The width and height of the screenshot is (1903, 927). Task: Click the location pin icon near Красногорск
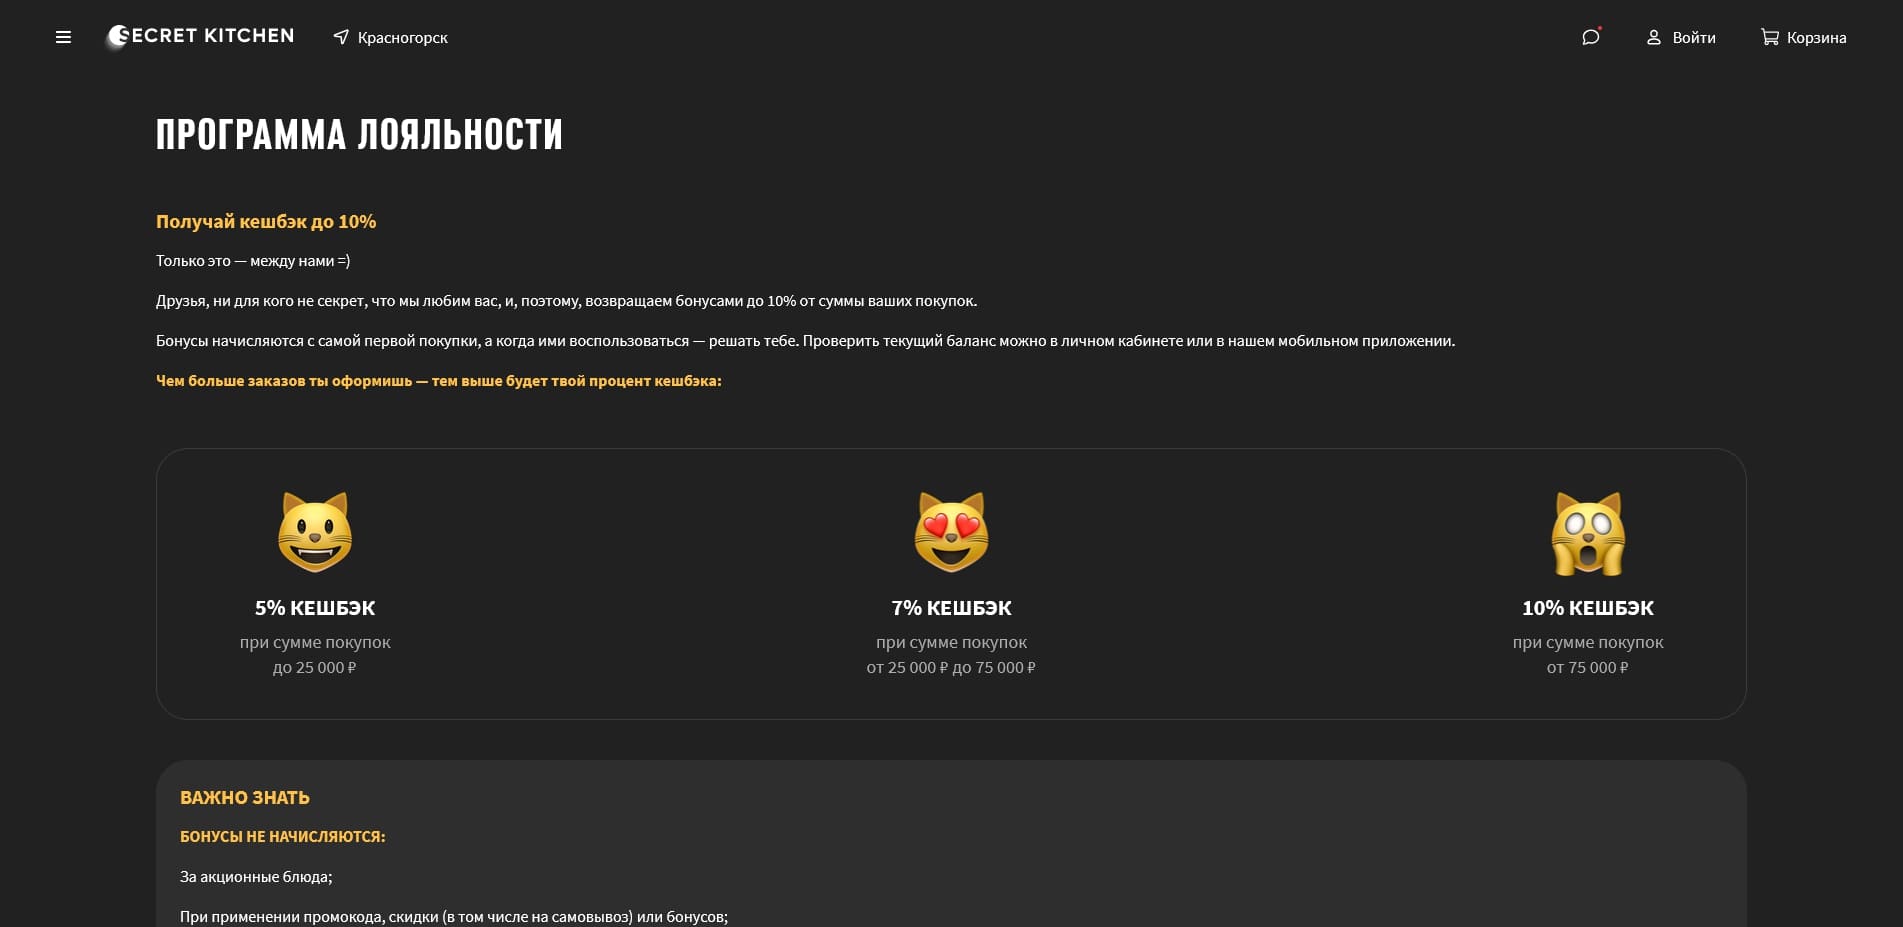click(x=341, y=37)
